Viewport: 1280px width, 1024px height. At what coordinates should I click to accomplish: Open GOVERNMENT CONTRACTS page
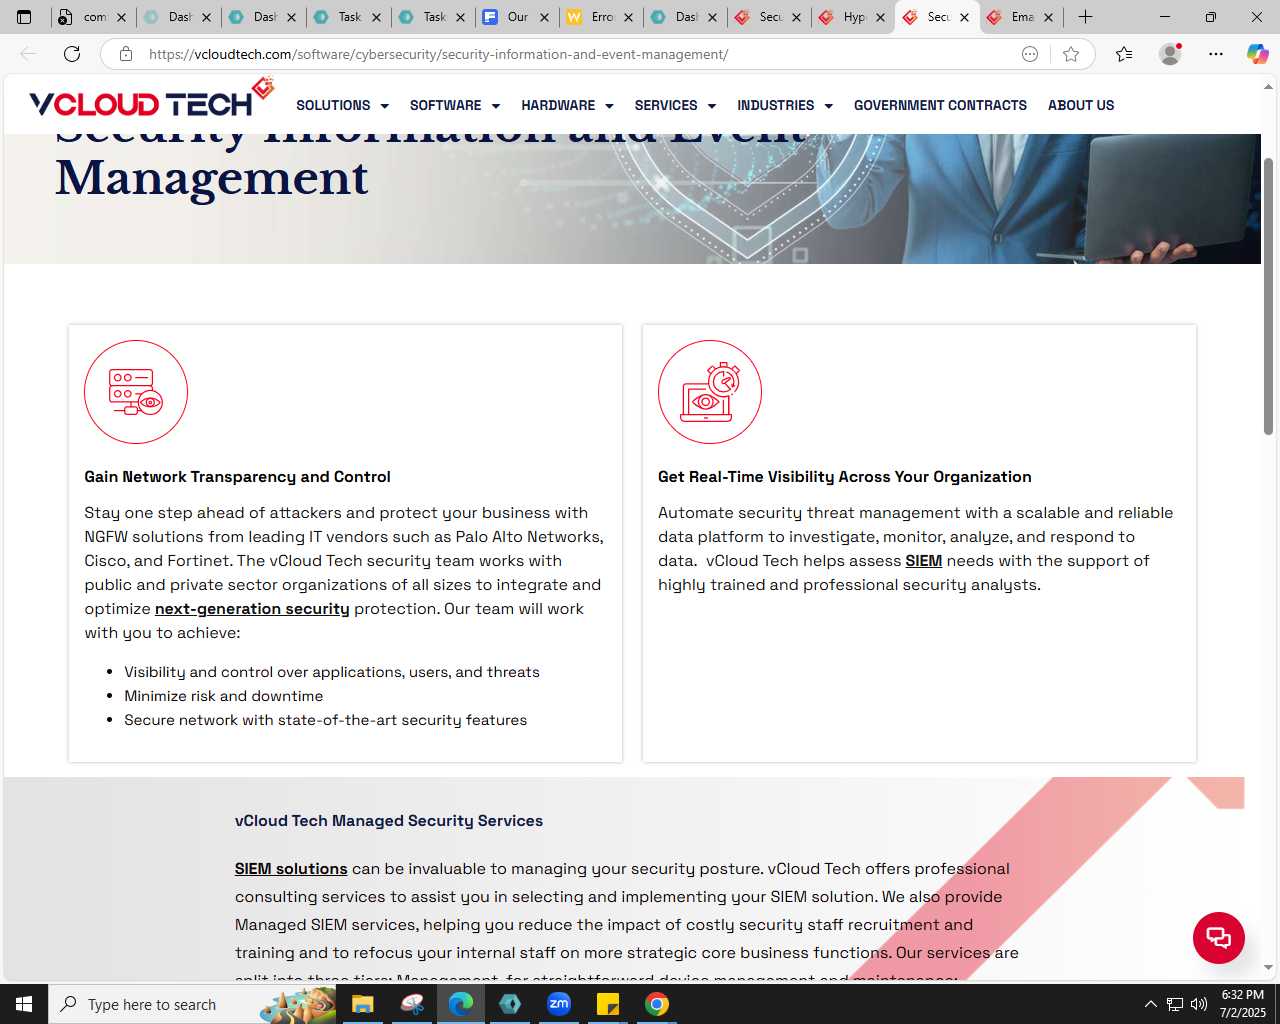click(x=940, y=105)
